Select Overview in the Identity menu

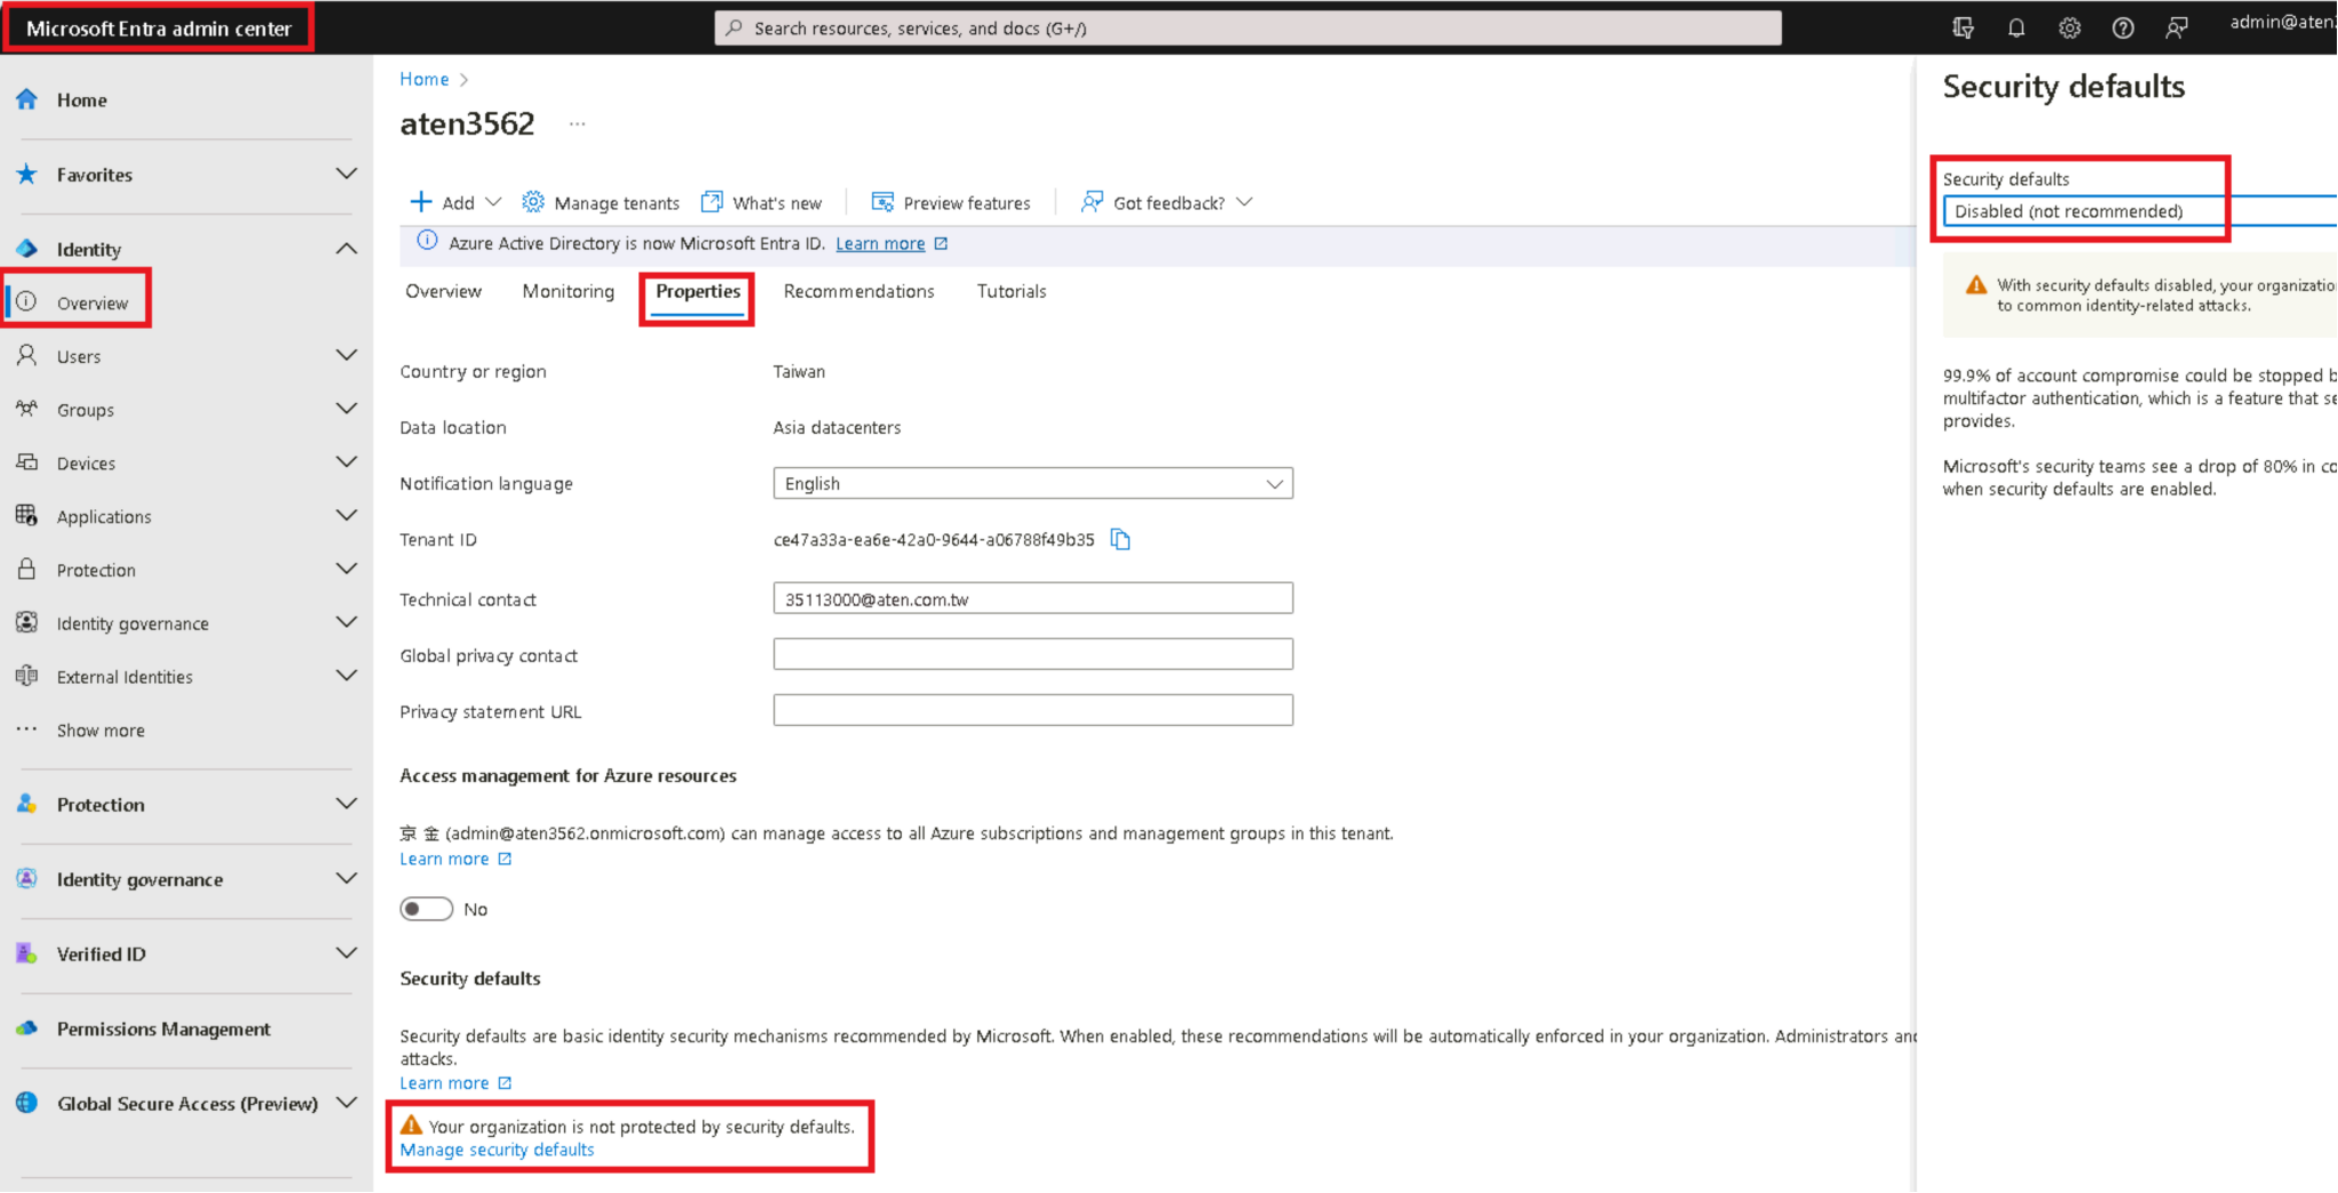pyautogui.click(x=92, y=303)
